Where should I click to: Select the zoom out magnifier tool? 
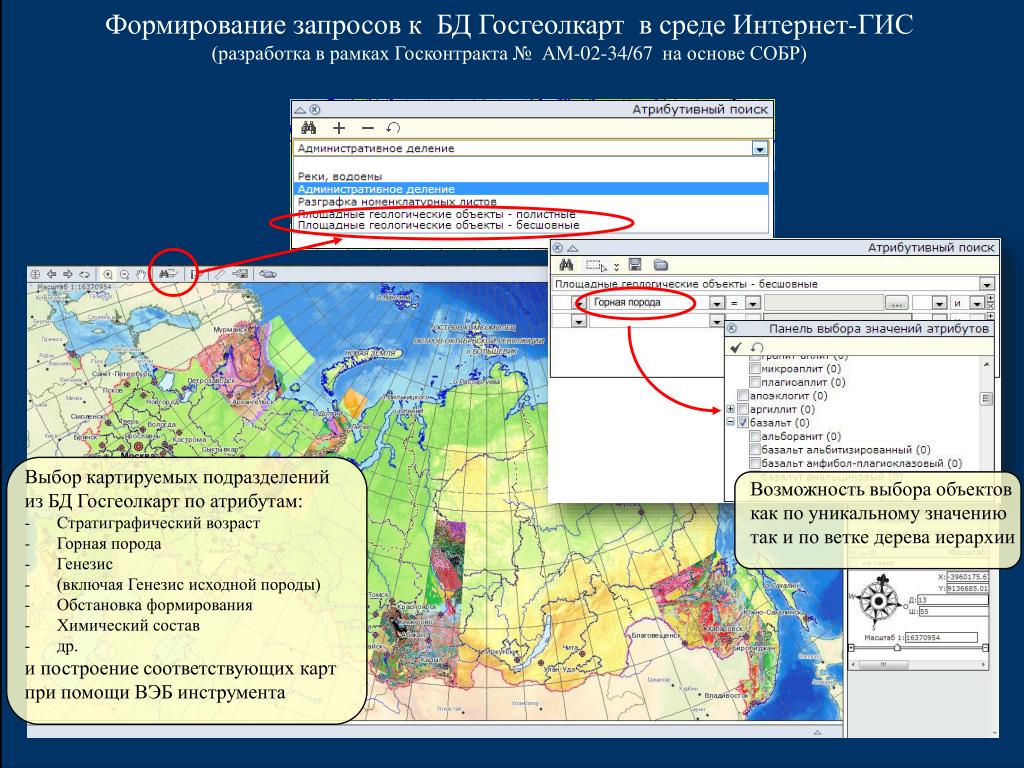pyautogui.click(x=124, y=274)
